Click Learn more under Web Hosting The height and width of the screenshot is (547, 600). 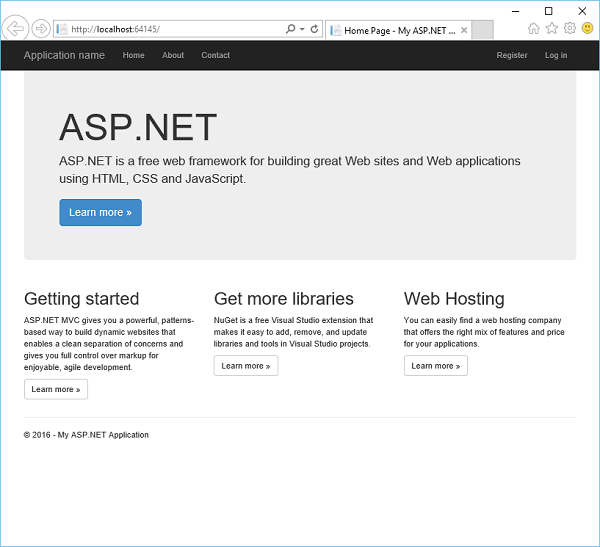pyautogui.click(x=436, y=366)
